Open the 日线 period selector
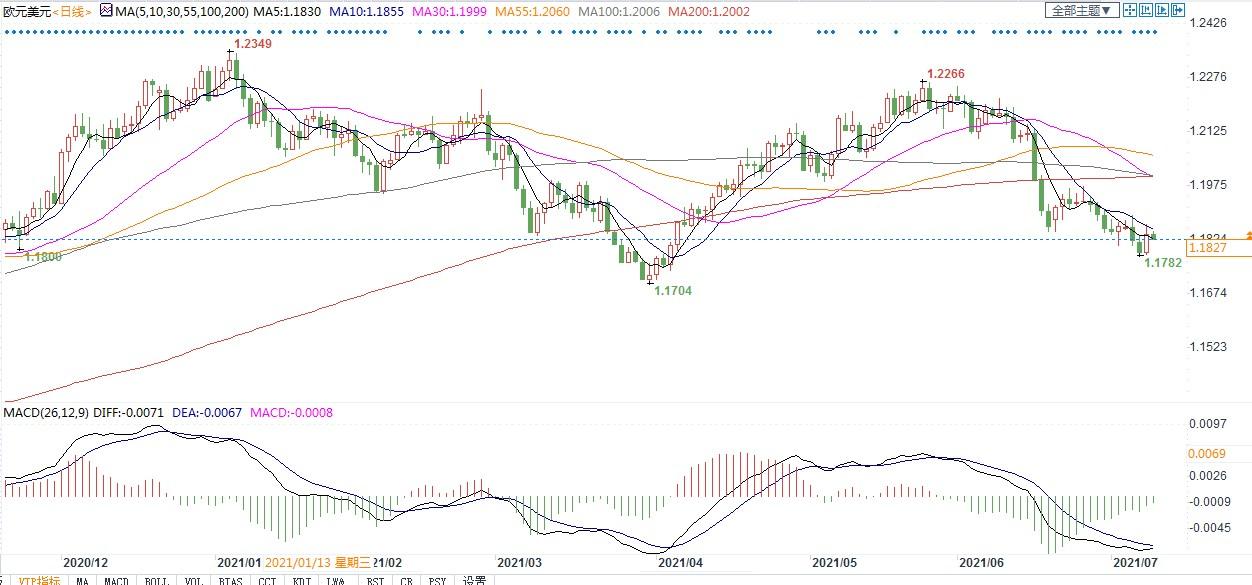This screenshot has width=1252, height=585. coord(72,11)
